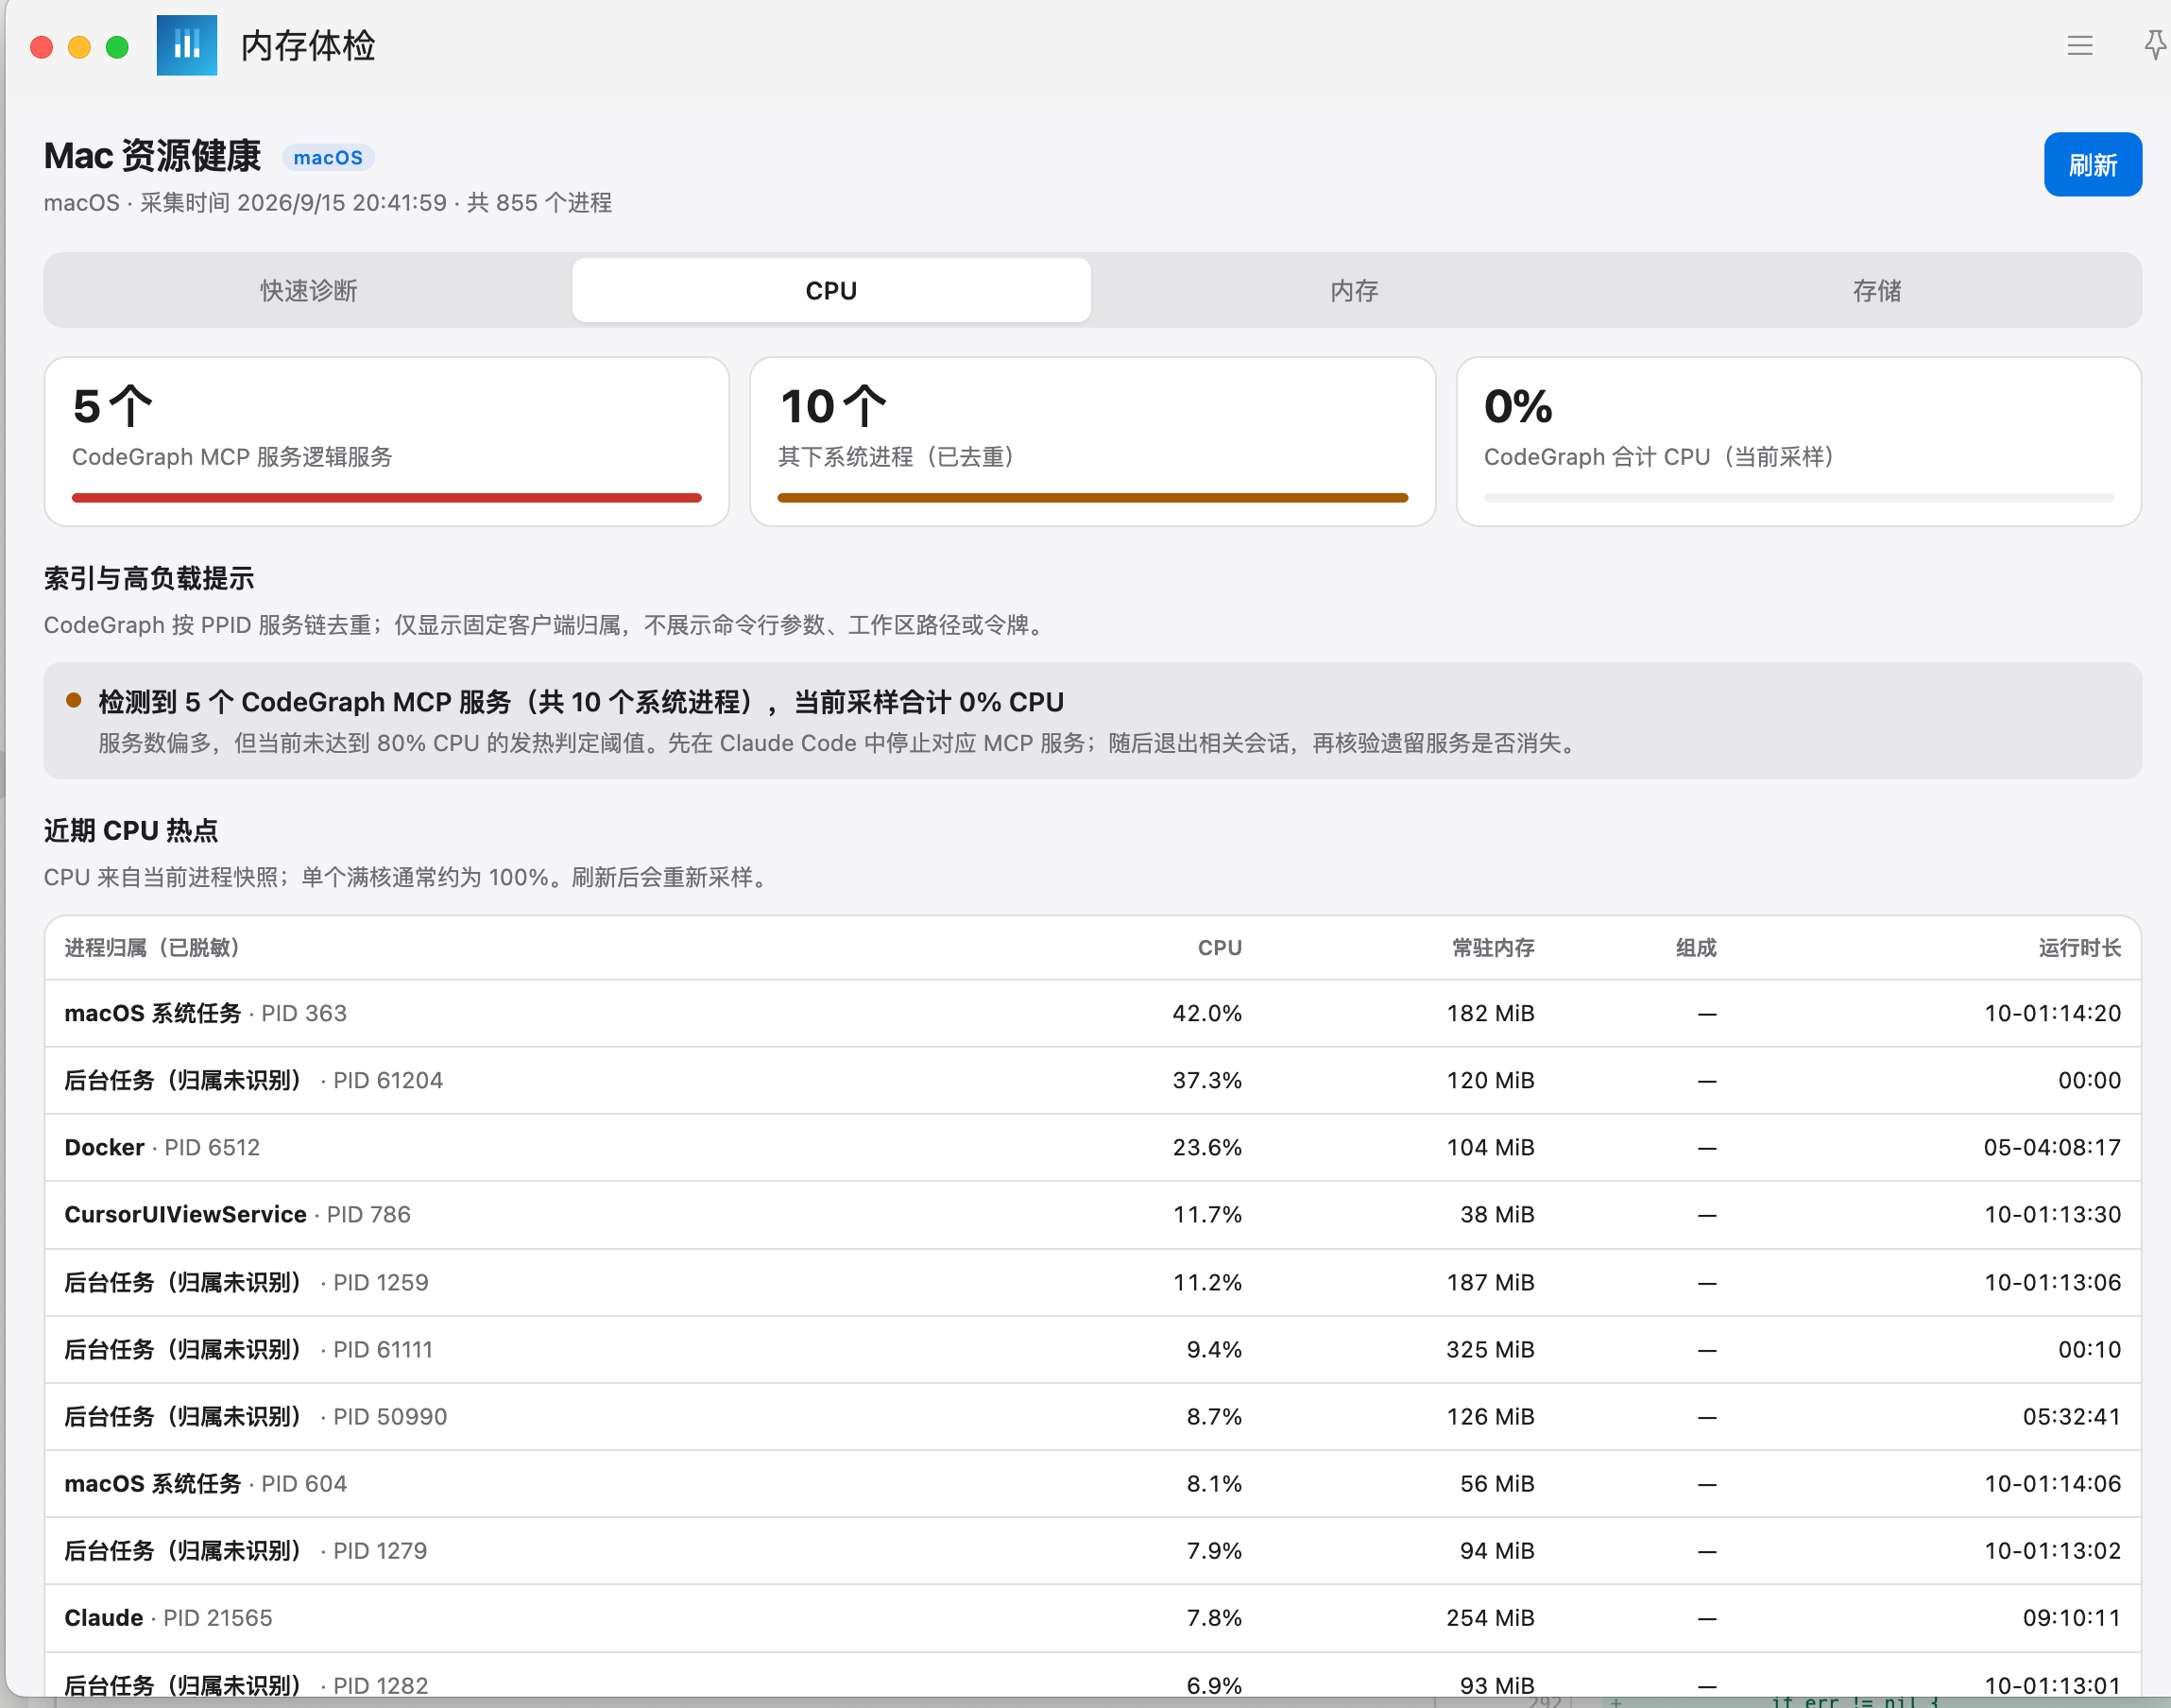Click the 常驻内存 column header
Viewport: 2171px width, 1708px height.
tap(1493, 947)
